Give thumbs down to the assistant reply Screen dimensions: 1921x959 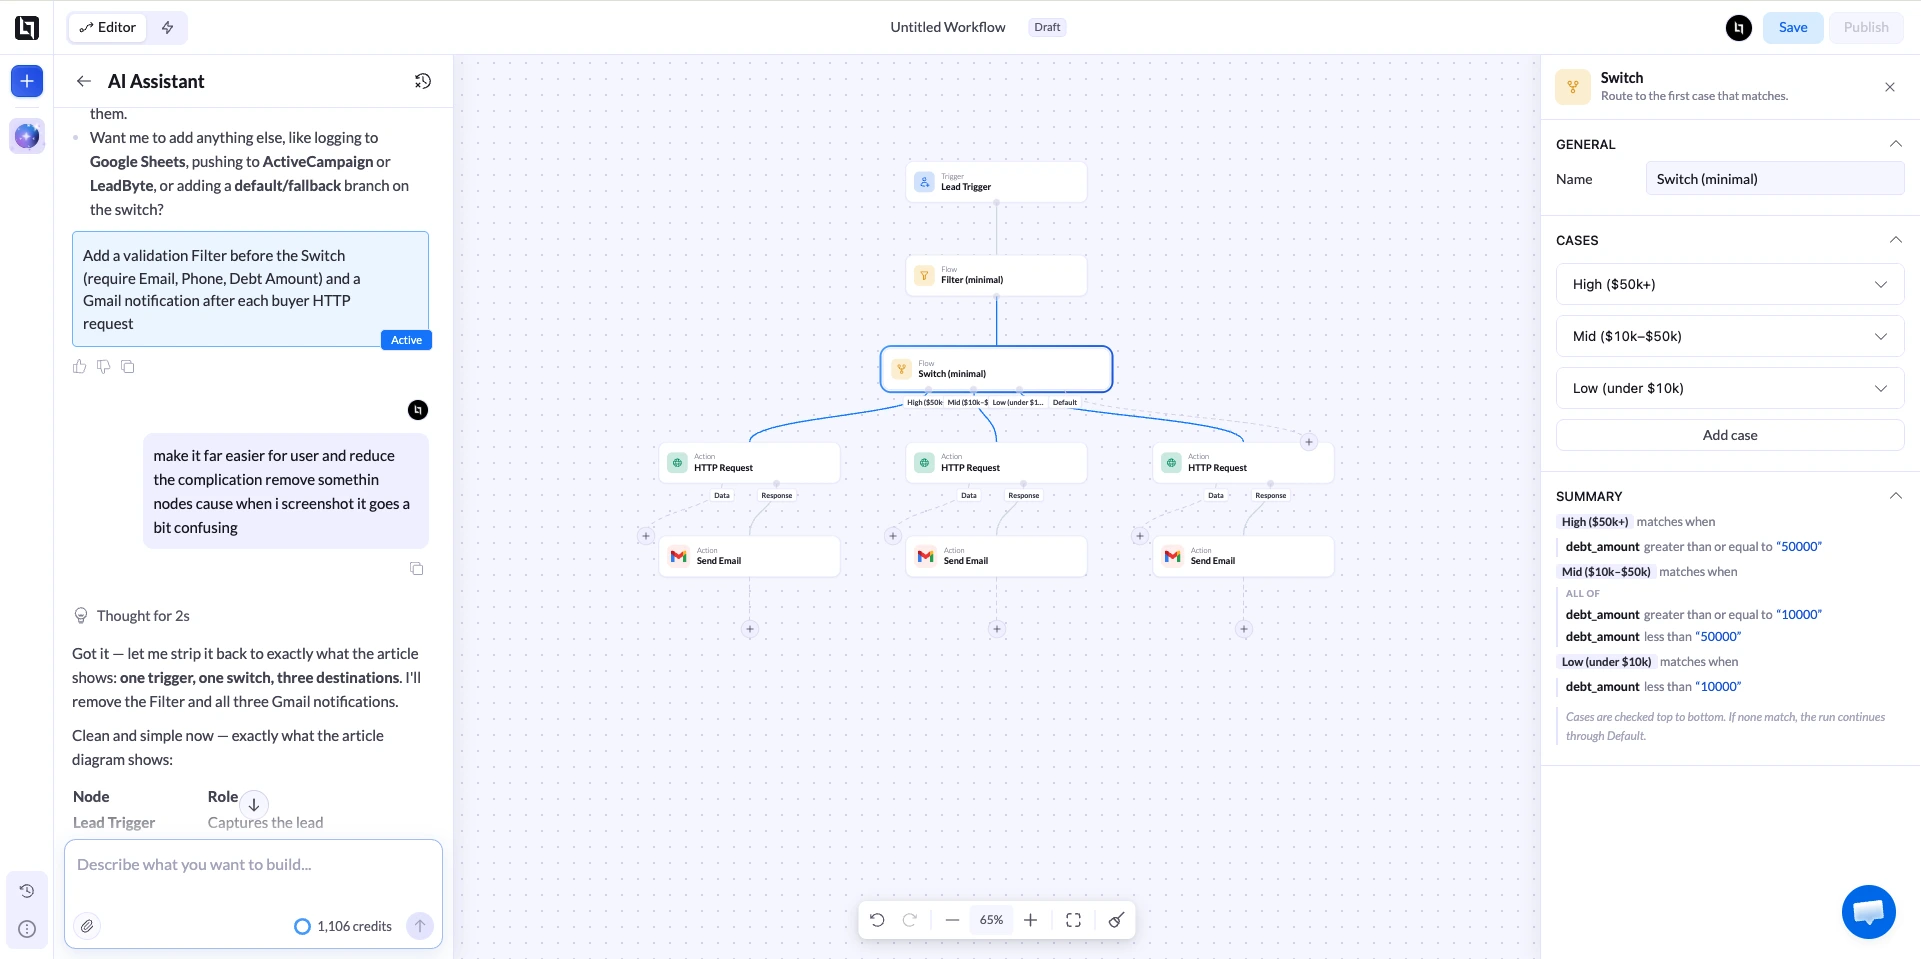tap(104, 367)
